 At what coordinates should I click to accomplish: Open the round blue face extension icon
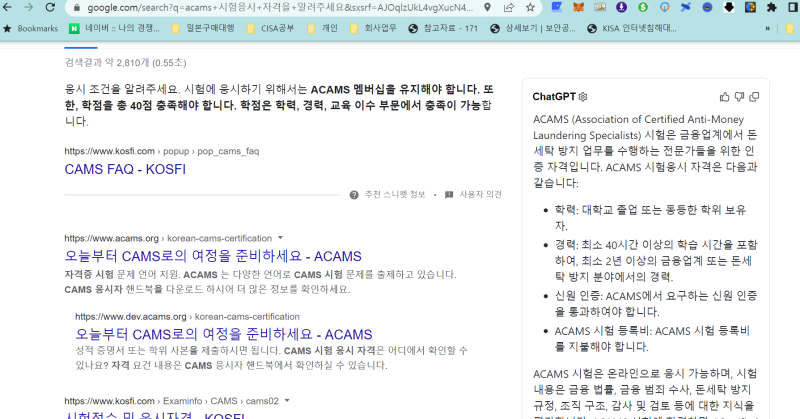[x=707, y=7]
